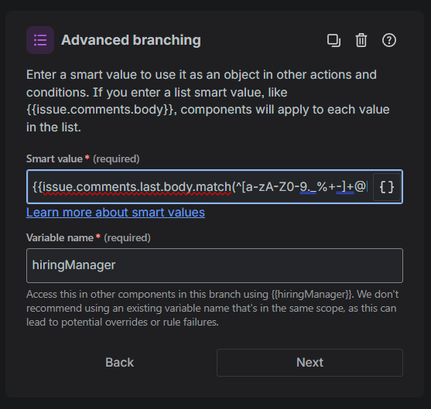Proceed with the Next button
The height and width of the screenshot is (409, 431).
(310, 363)
